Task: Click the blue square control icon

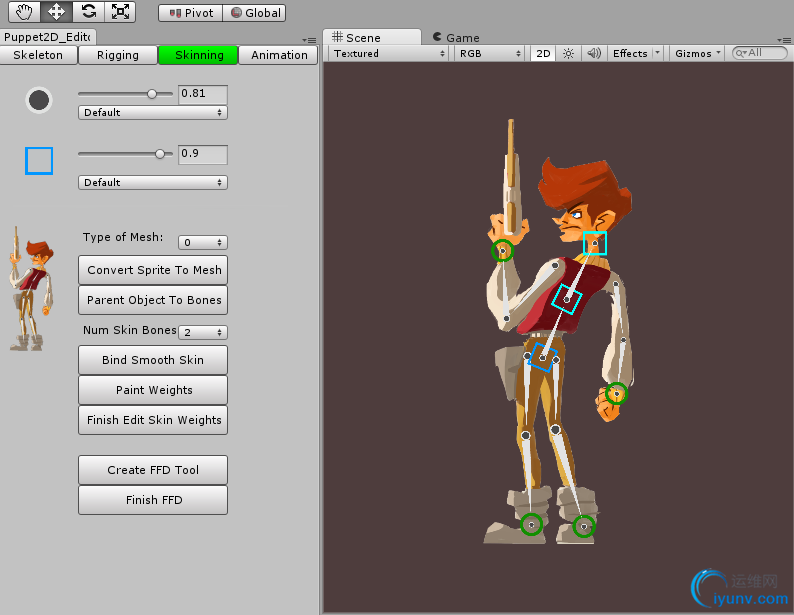Action: coord(39,160)
